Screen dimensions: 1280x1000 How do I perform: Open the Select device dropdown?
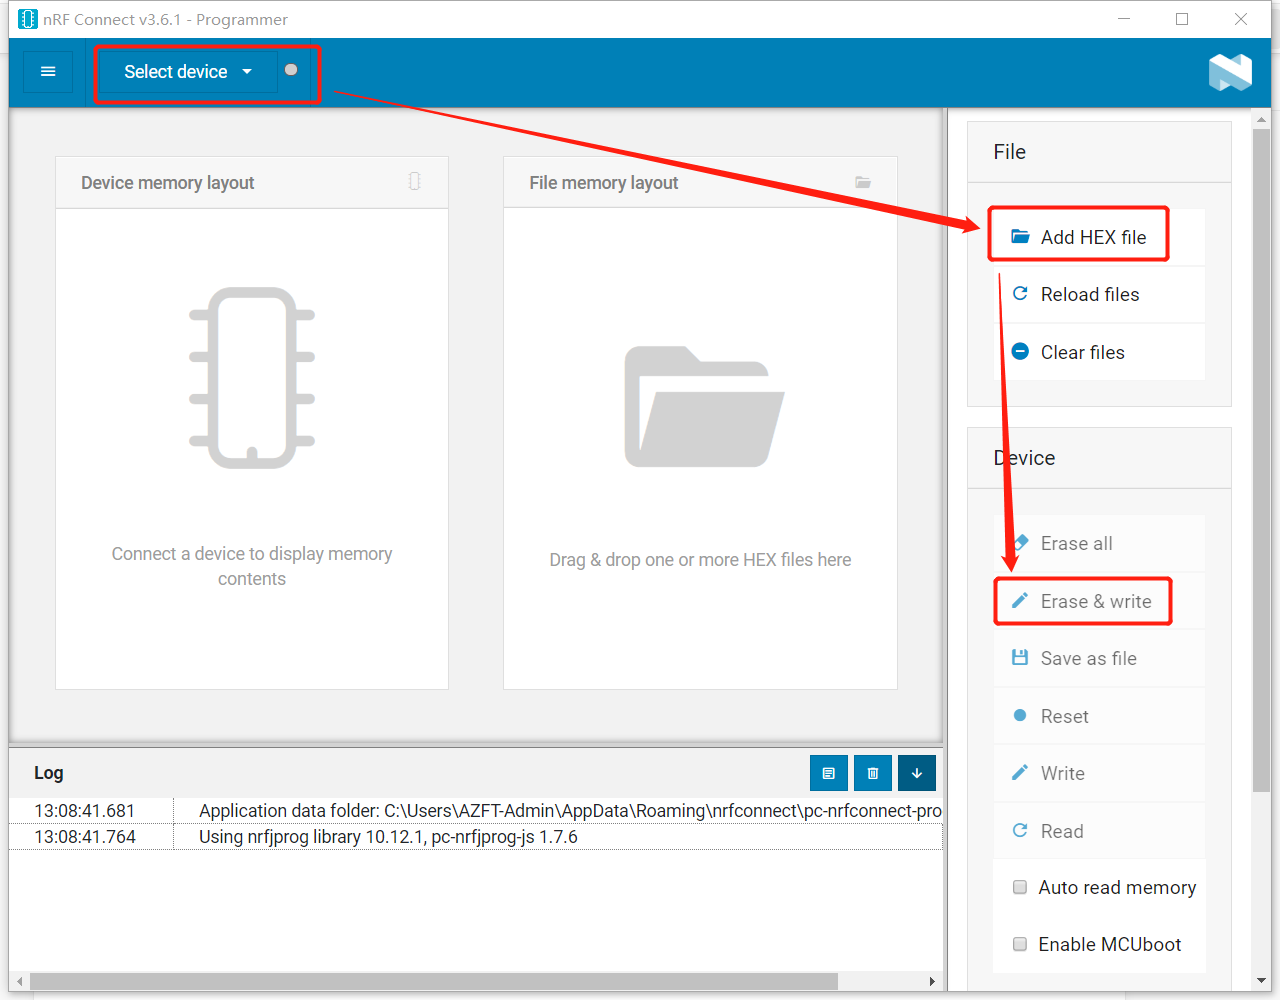pyautogui.click(x=187, y=72)
